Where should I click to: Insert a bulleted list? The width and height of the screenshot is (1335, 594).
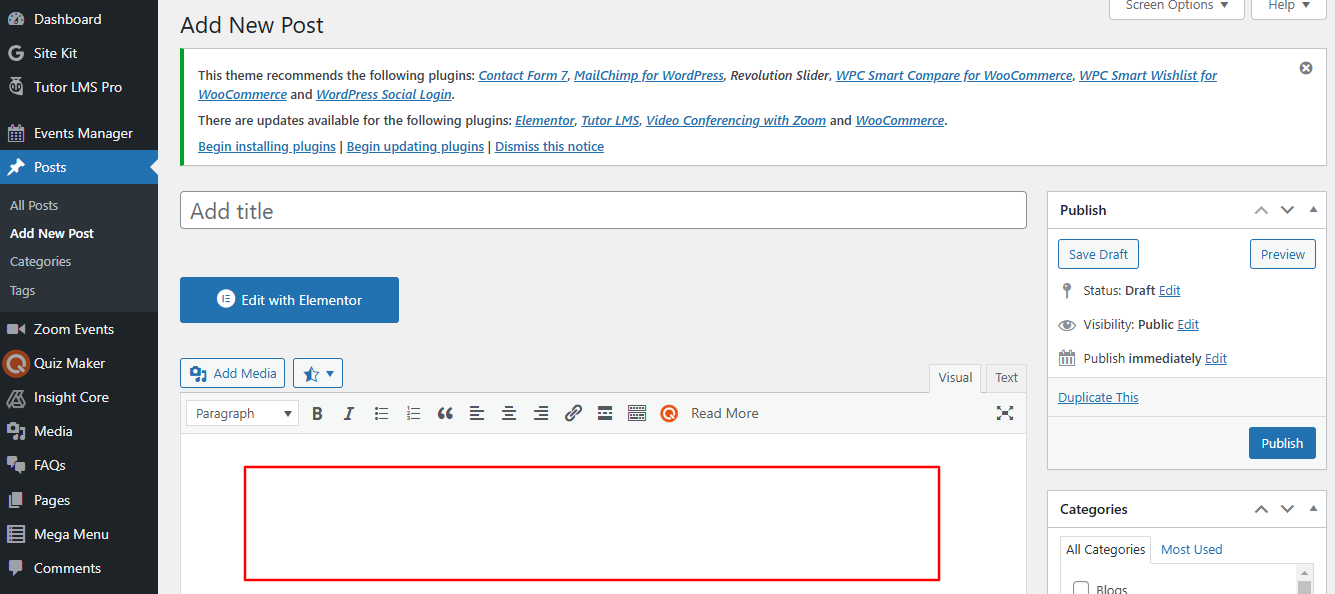click(381, 413)
